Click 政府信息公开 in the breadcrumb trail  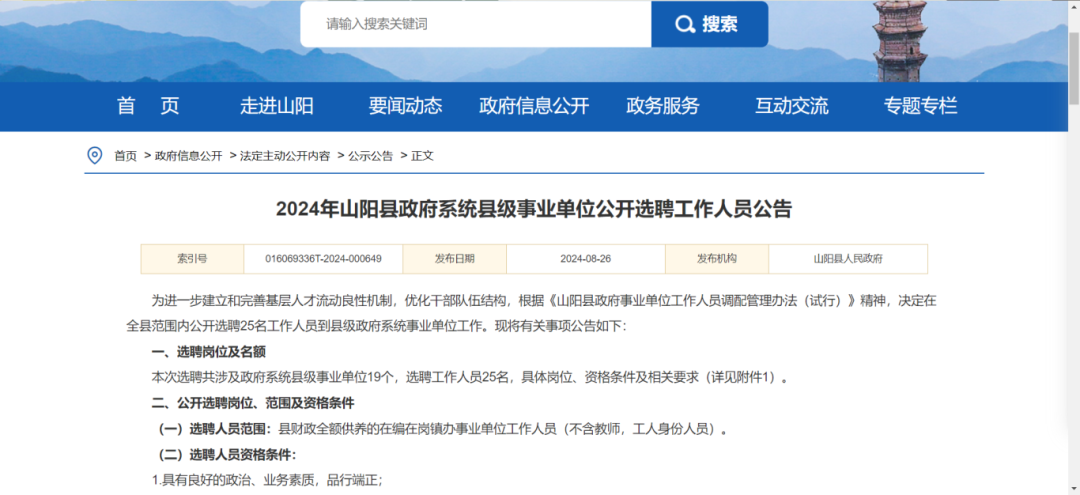point(188,156)
